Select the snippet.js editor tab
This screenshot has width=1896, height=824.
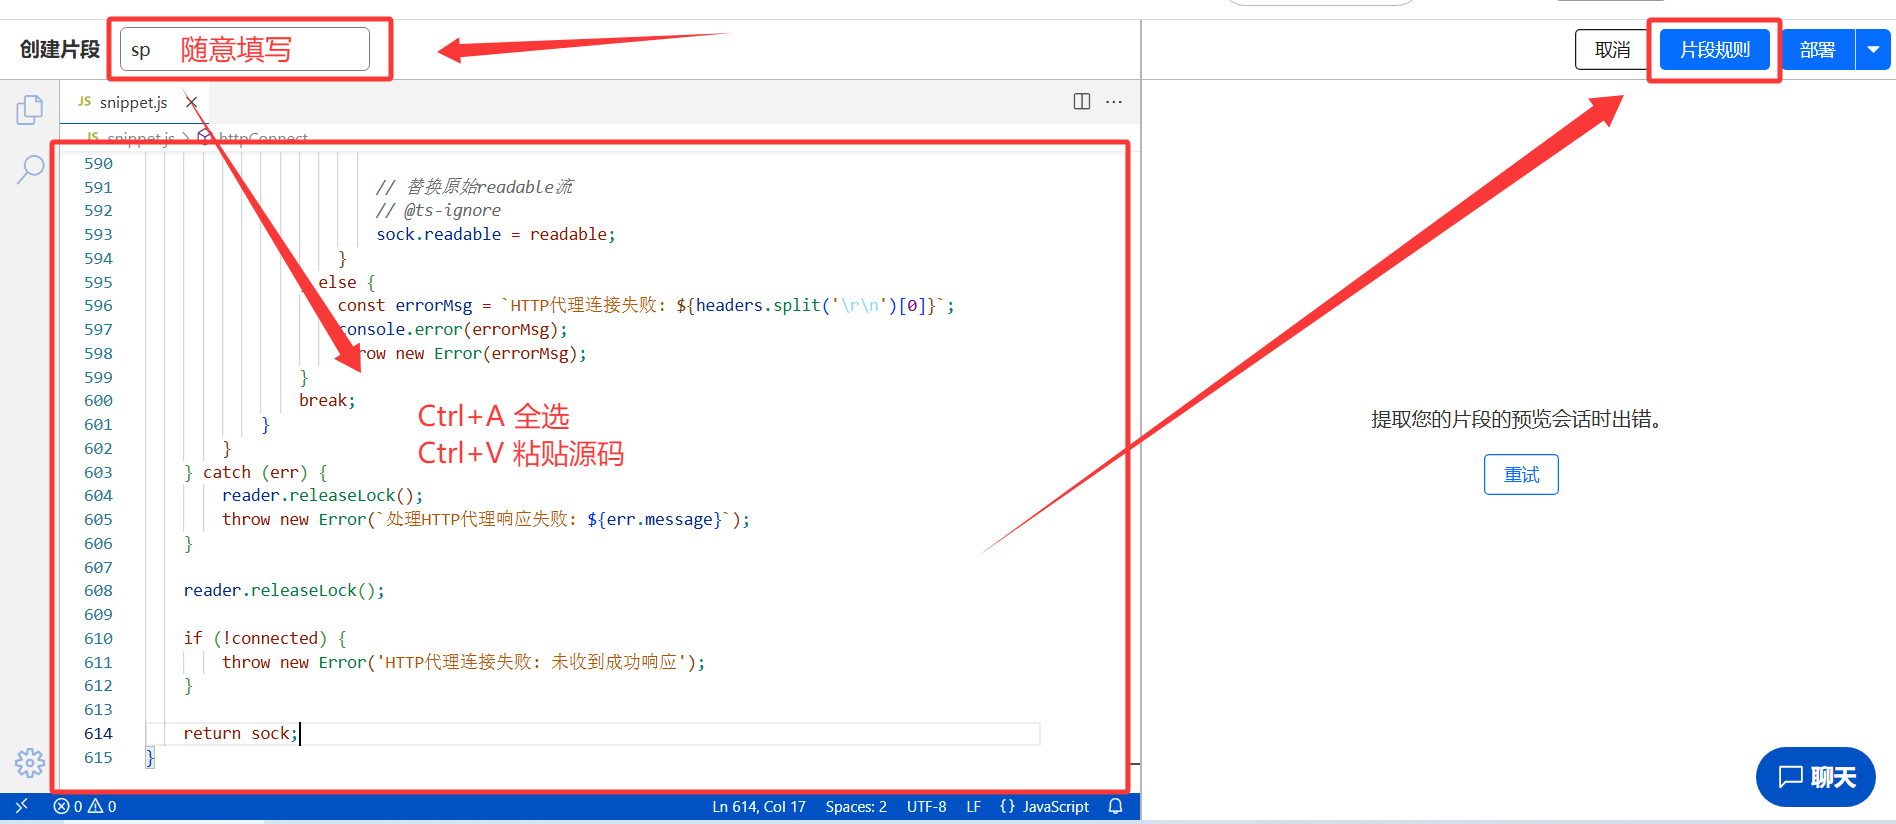132,102
